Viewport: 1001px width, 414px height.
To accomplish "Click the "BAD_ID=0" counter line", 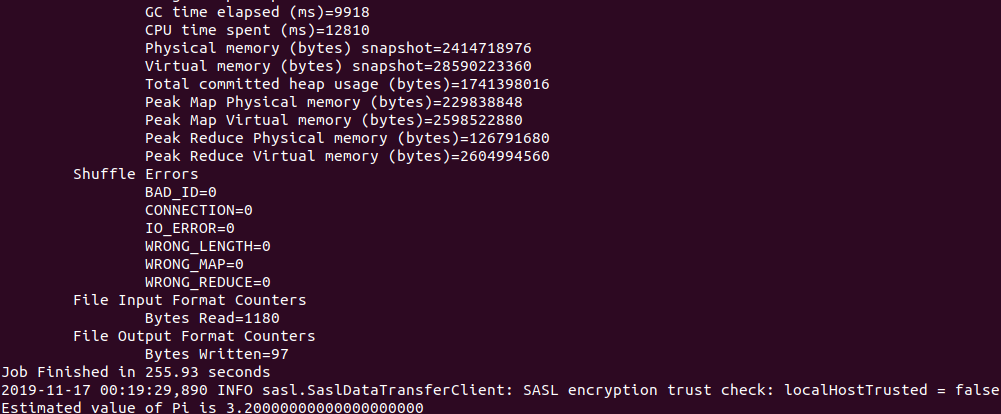I will coord(181,192).
